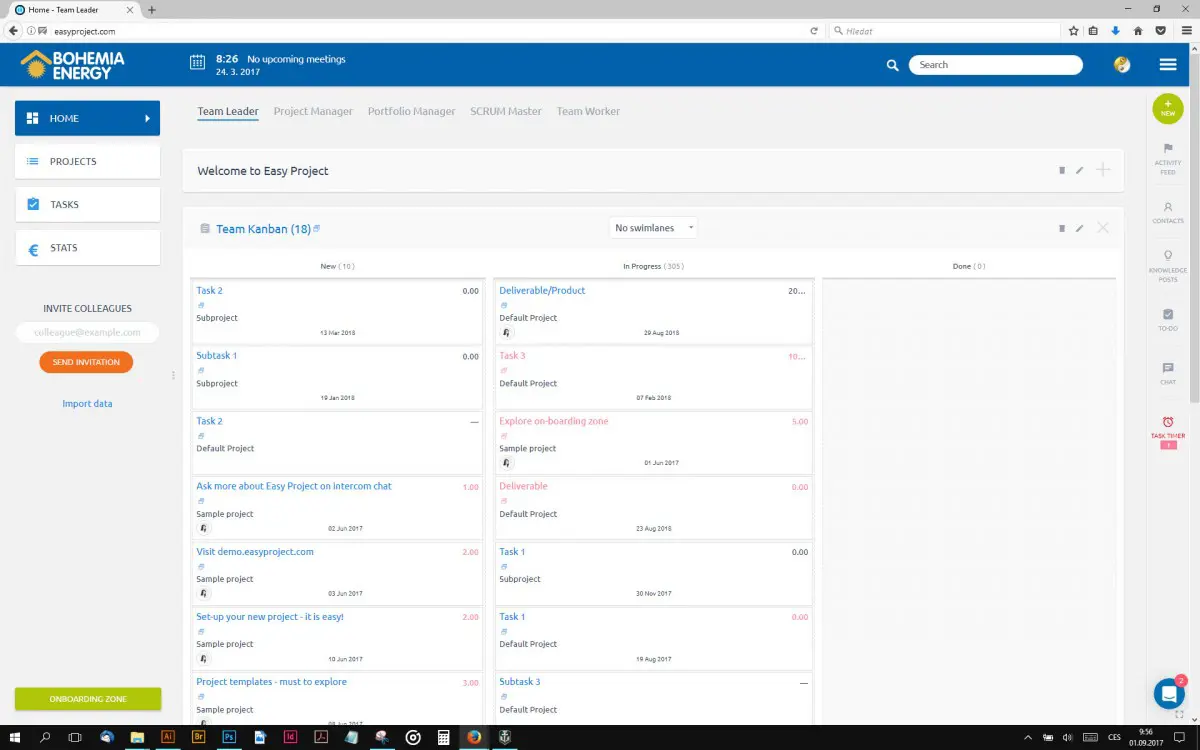Viewport: 1200px width, 750px height.
Task: Open the SCRUM Master tab
Action: click(x=505, y=111)
